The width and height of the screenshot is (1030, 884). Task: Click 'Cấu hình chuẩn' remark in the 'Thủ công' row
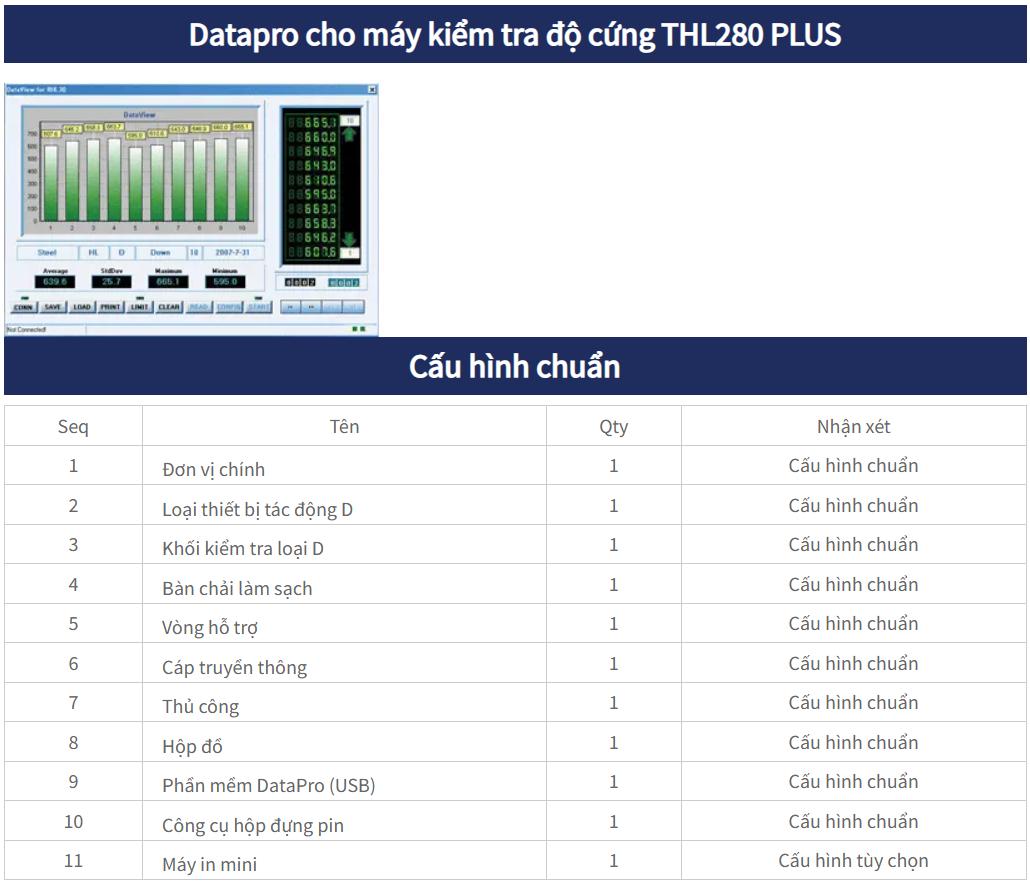[853, 702]
